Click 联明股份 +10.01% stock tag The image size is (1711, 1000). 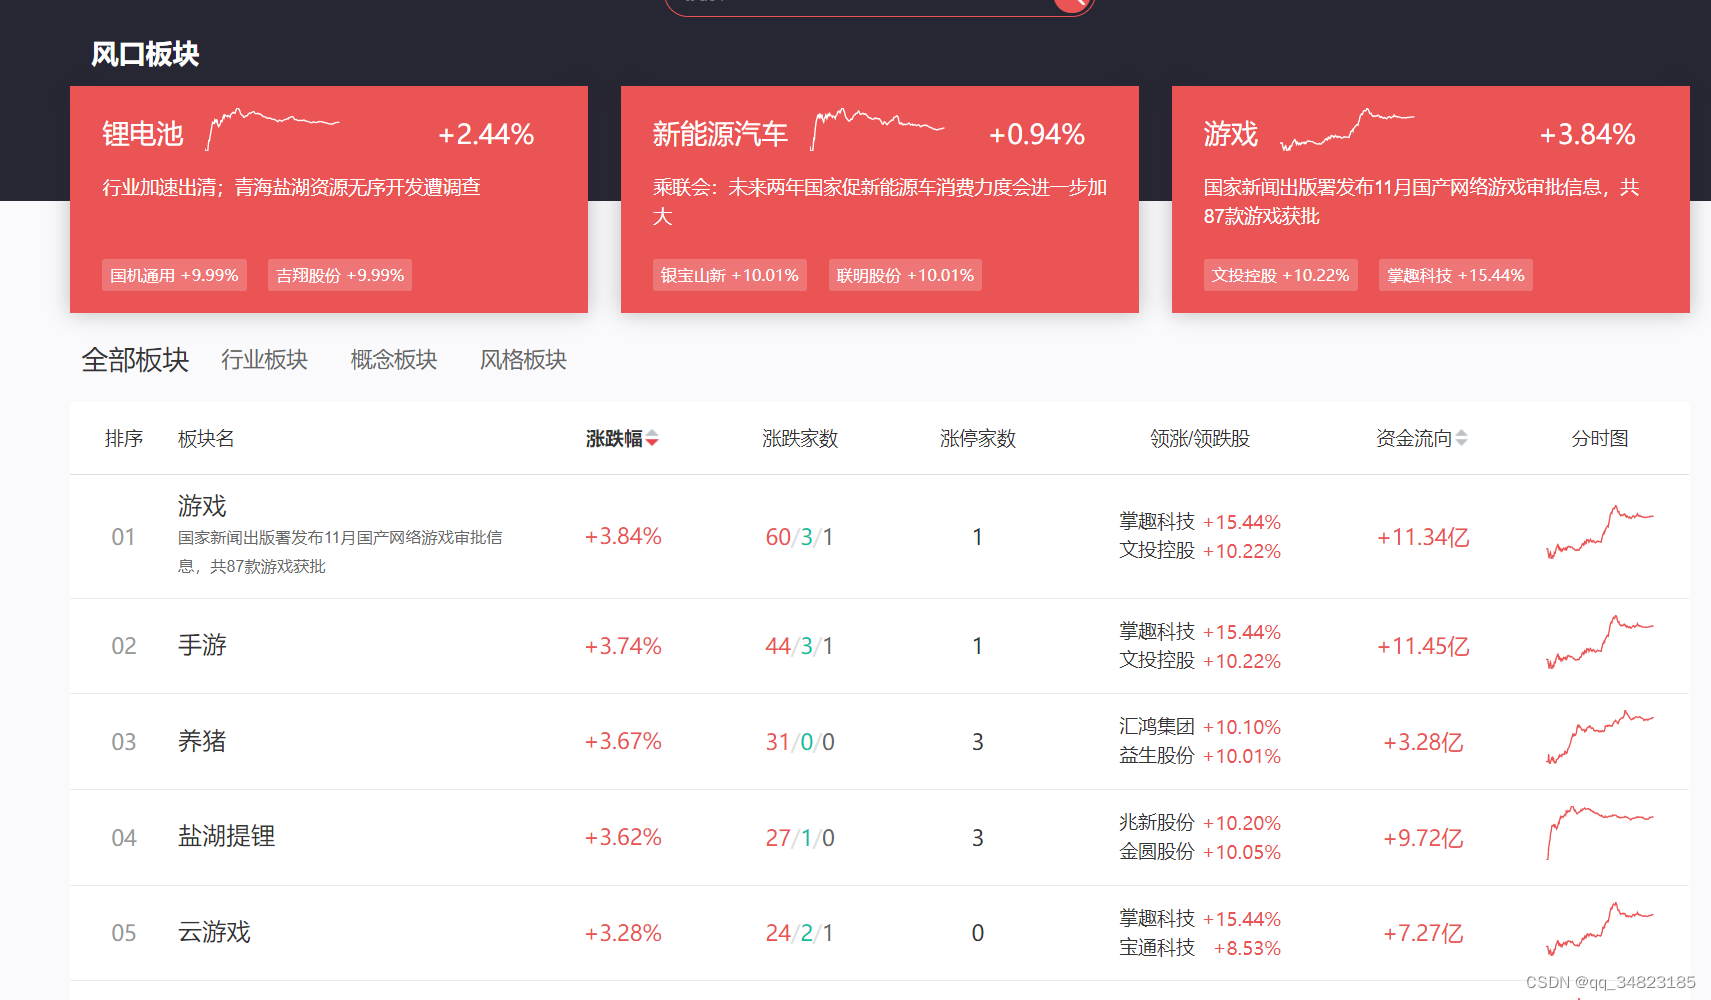(x=905, y=275)
